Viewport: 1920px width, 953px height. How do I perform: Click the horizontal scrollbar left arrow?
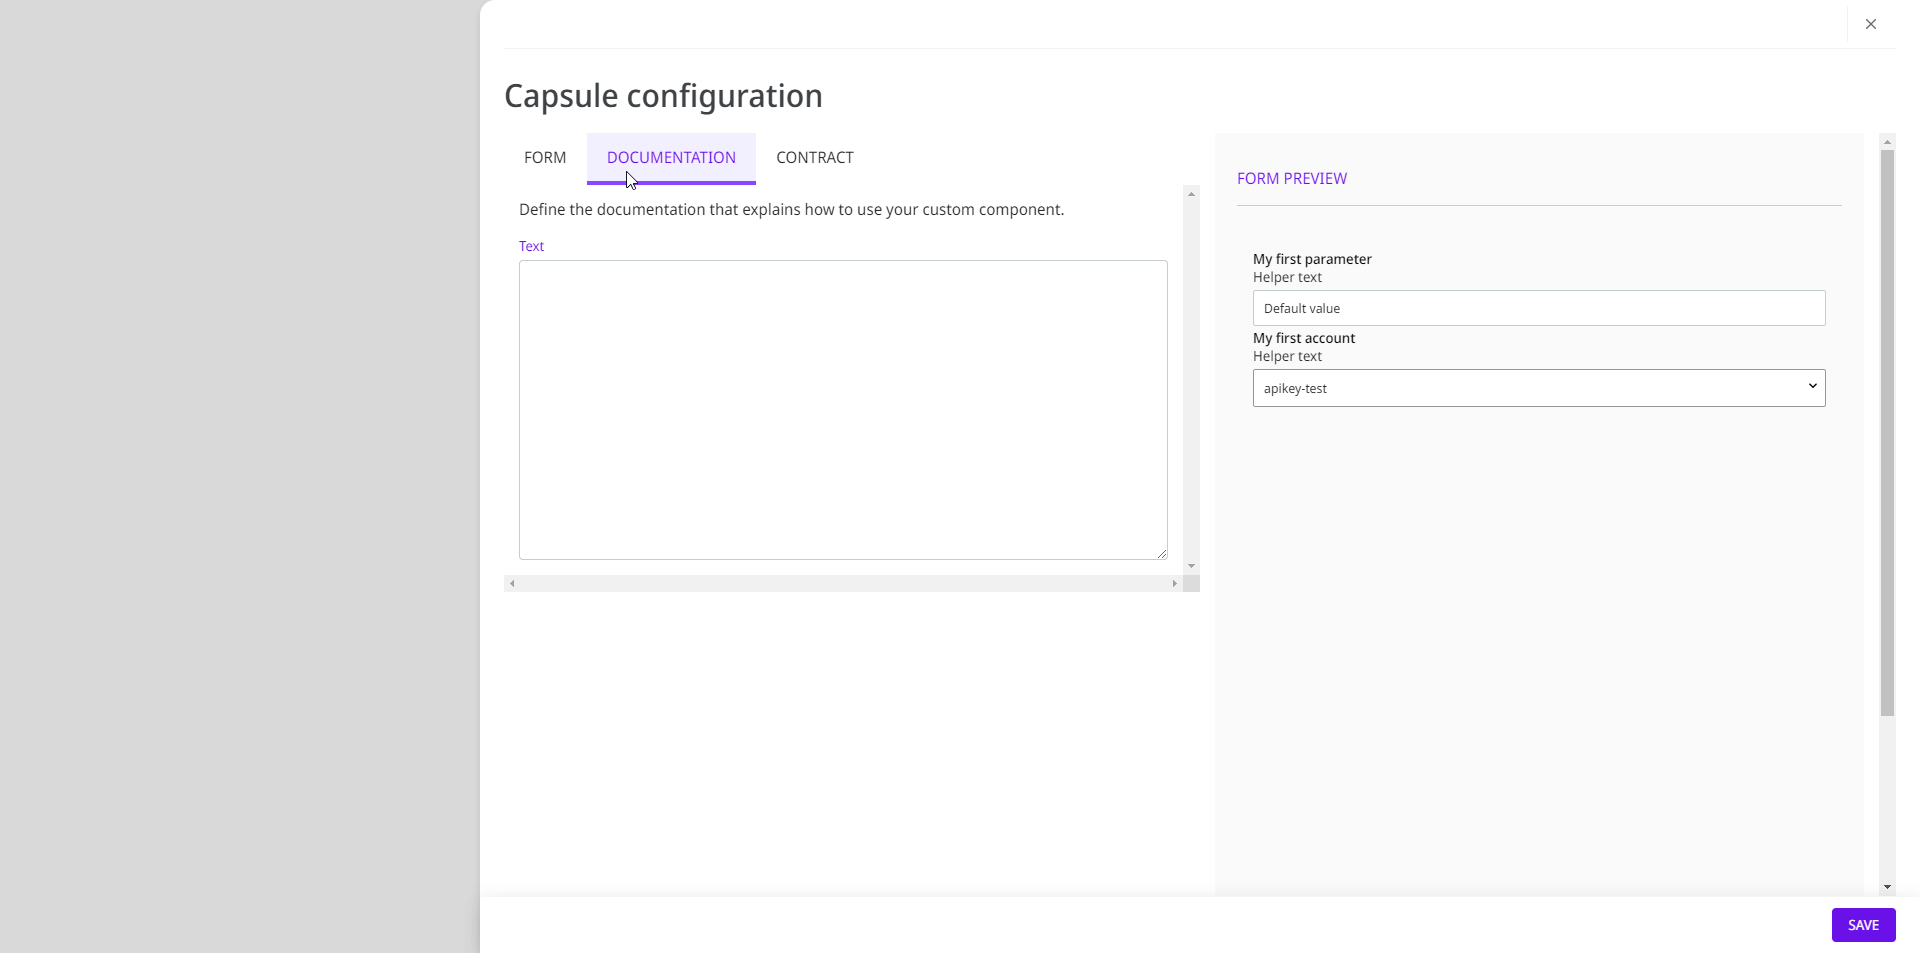(x=512, y=583)
